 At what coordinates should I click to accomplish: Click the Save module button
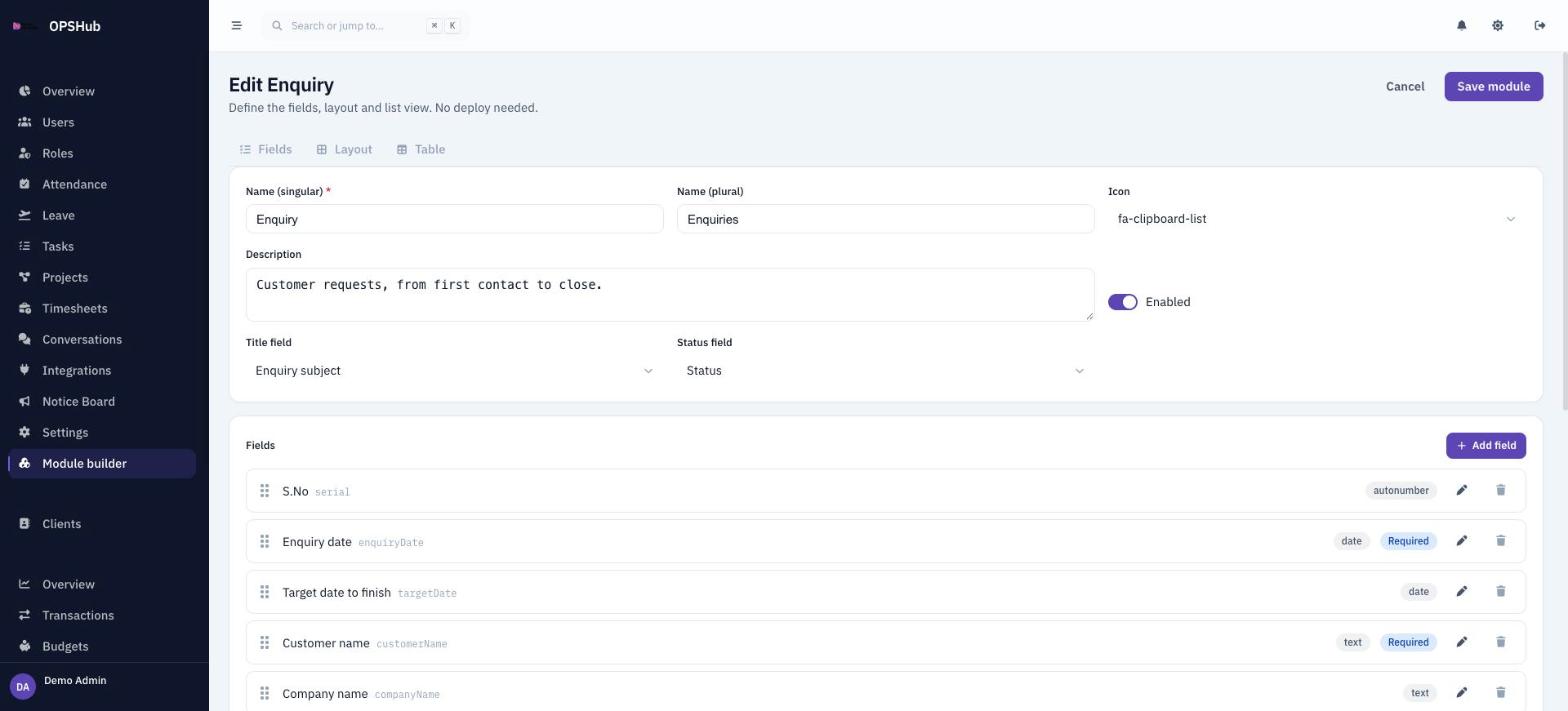coord(1493,86)
